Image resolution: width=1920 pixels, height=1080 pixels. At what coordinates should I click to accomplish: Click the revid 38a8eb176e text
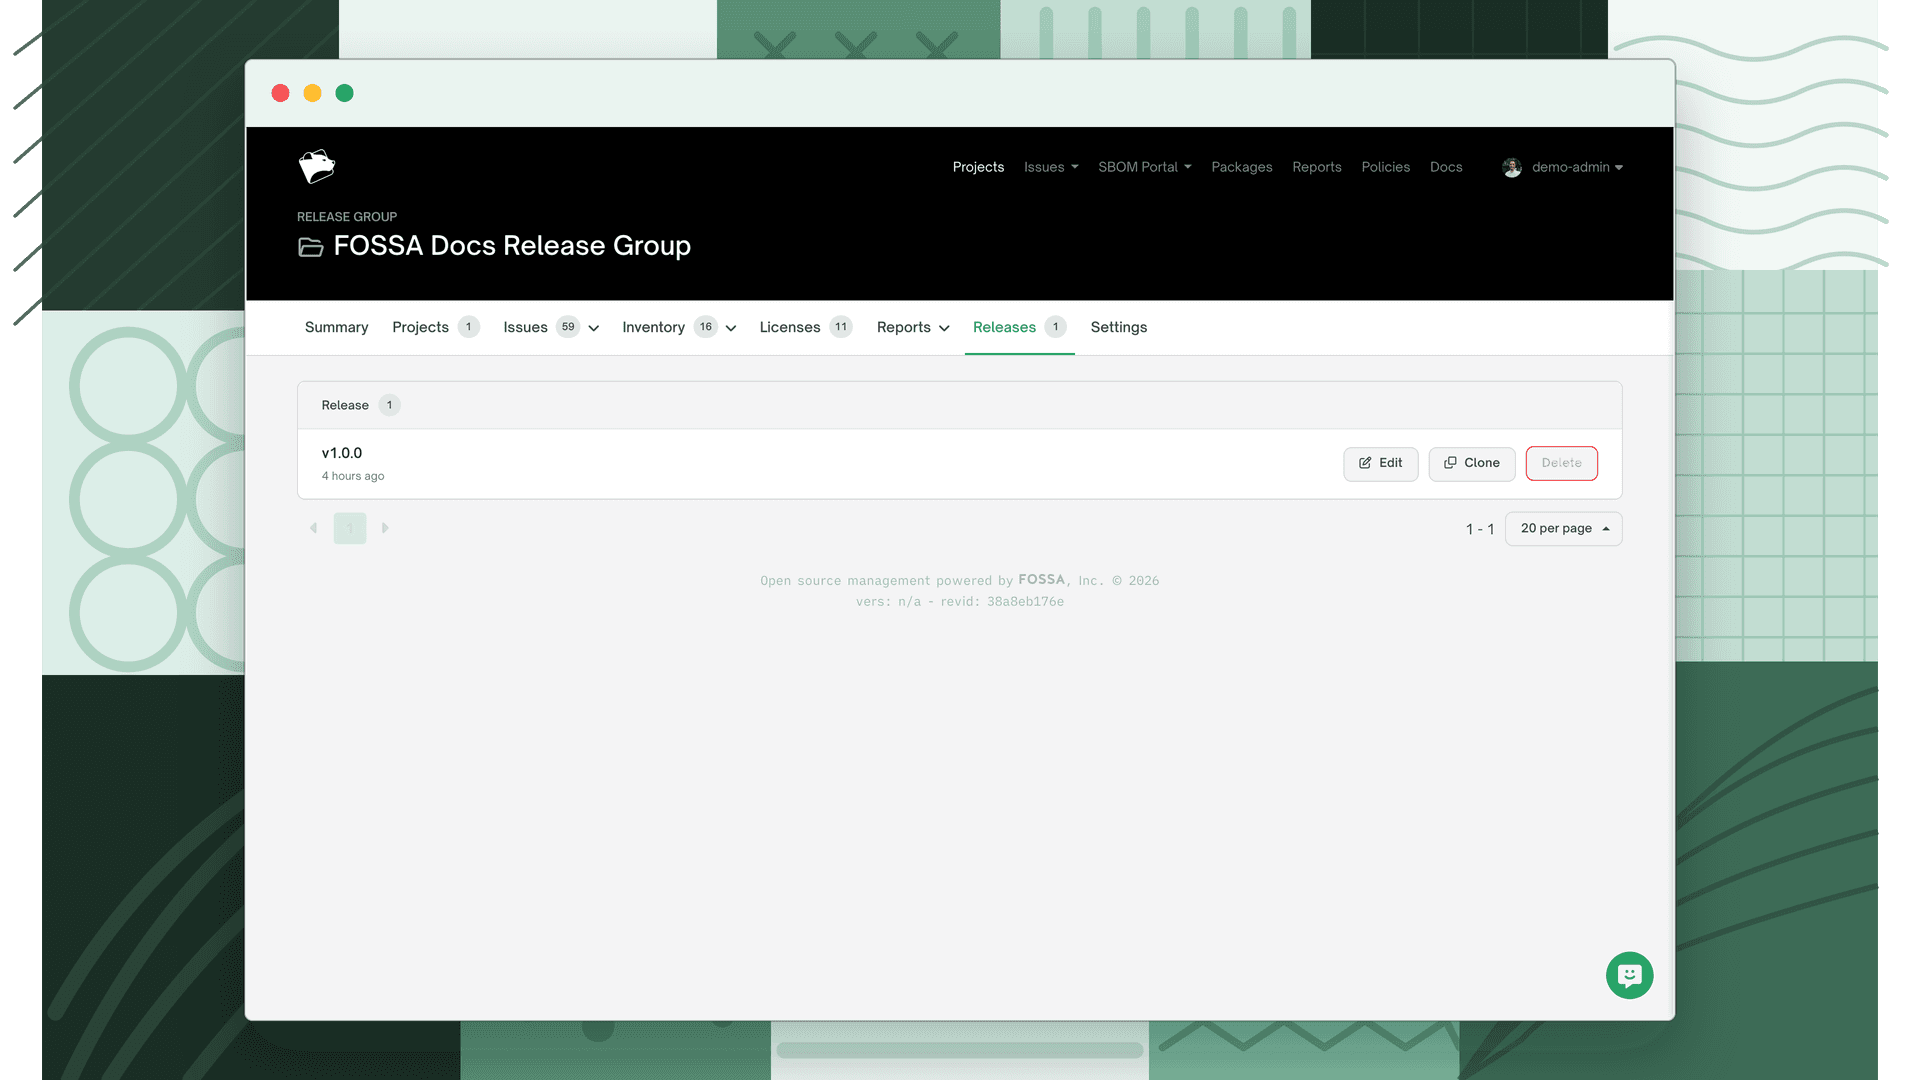1002,602
